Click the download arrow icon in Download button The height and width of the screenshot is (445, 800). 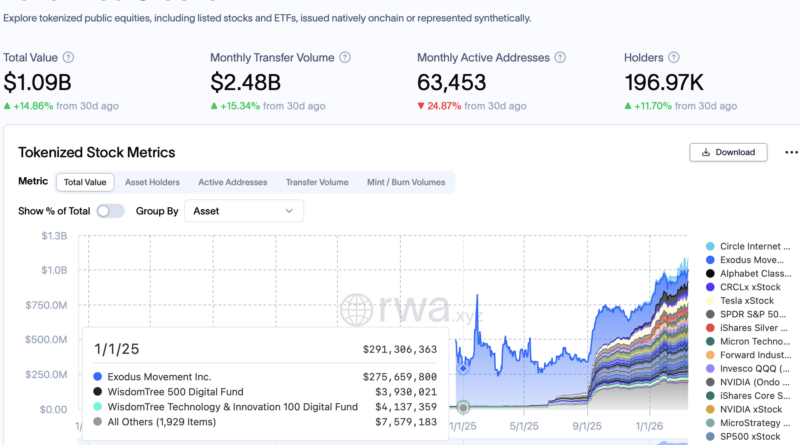pyautogui.click(x=706, y=152)
